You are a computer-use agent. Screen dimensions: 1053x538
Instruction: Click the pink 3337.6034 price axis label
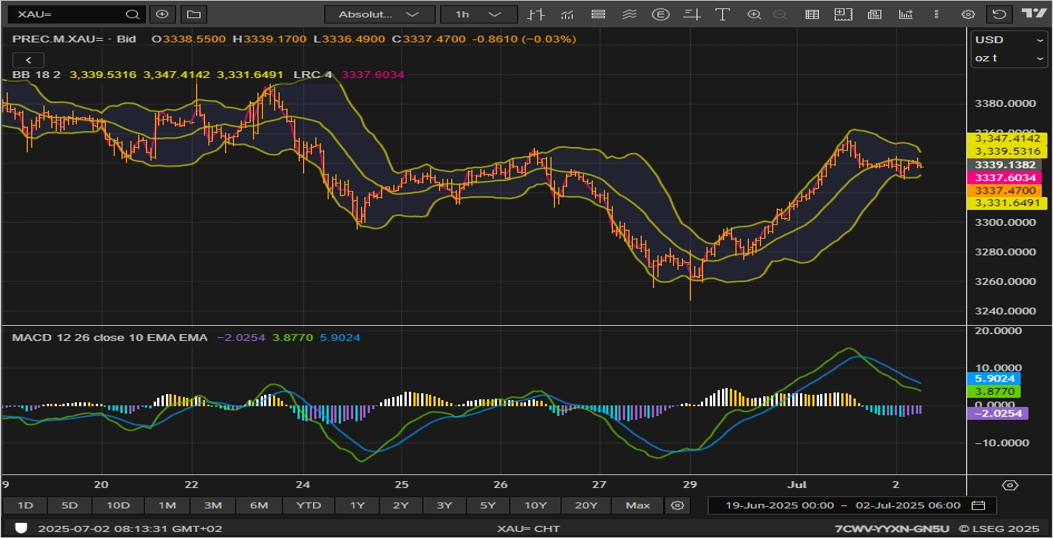[1004, 177]
